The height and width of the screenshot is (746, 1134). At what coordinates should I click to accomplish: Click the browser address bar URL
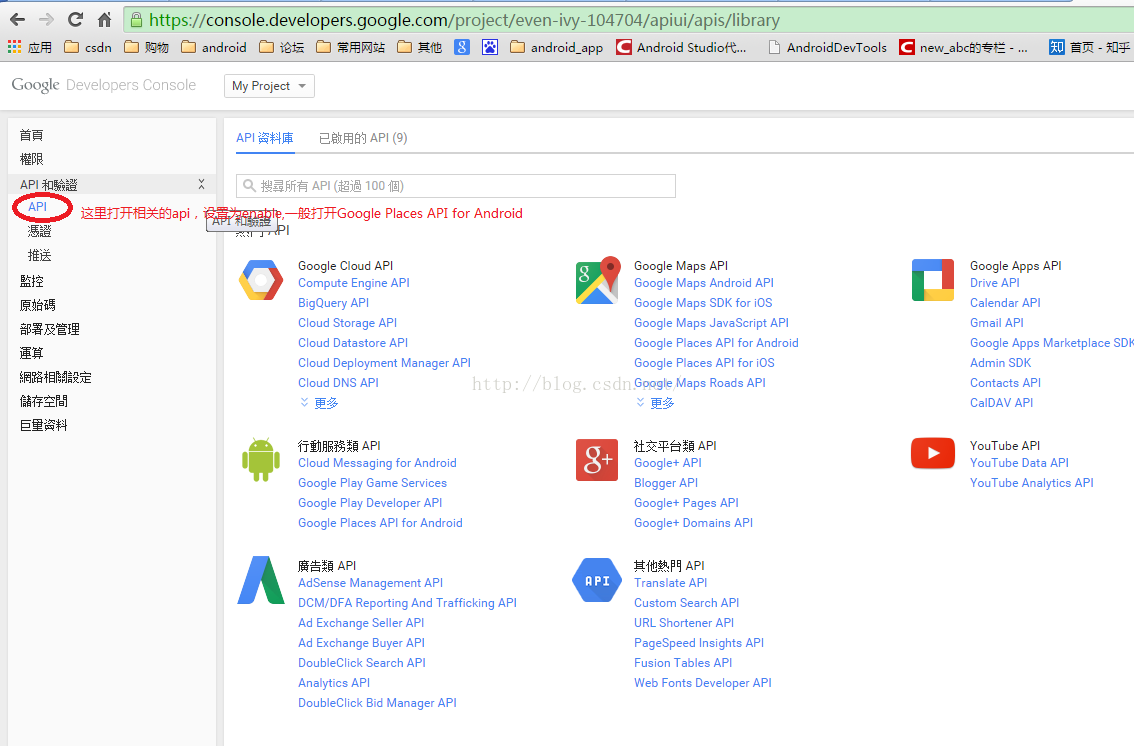pyautogui.click(x=464, y=20)
